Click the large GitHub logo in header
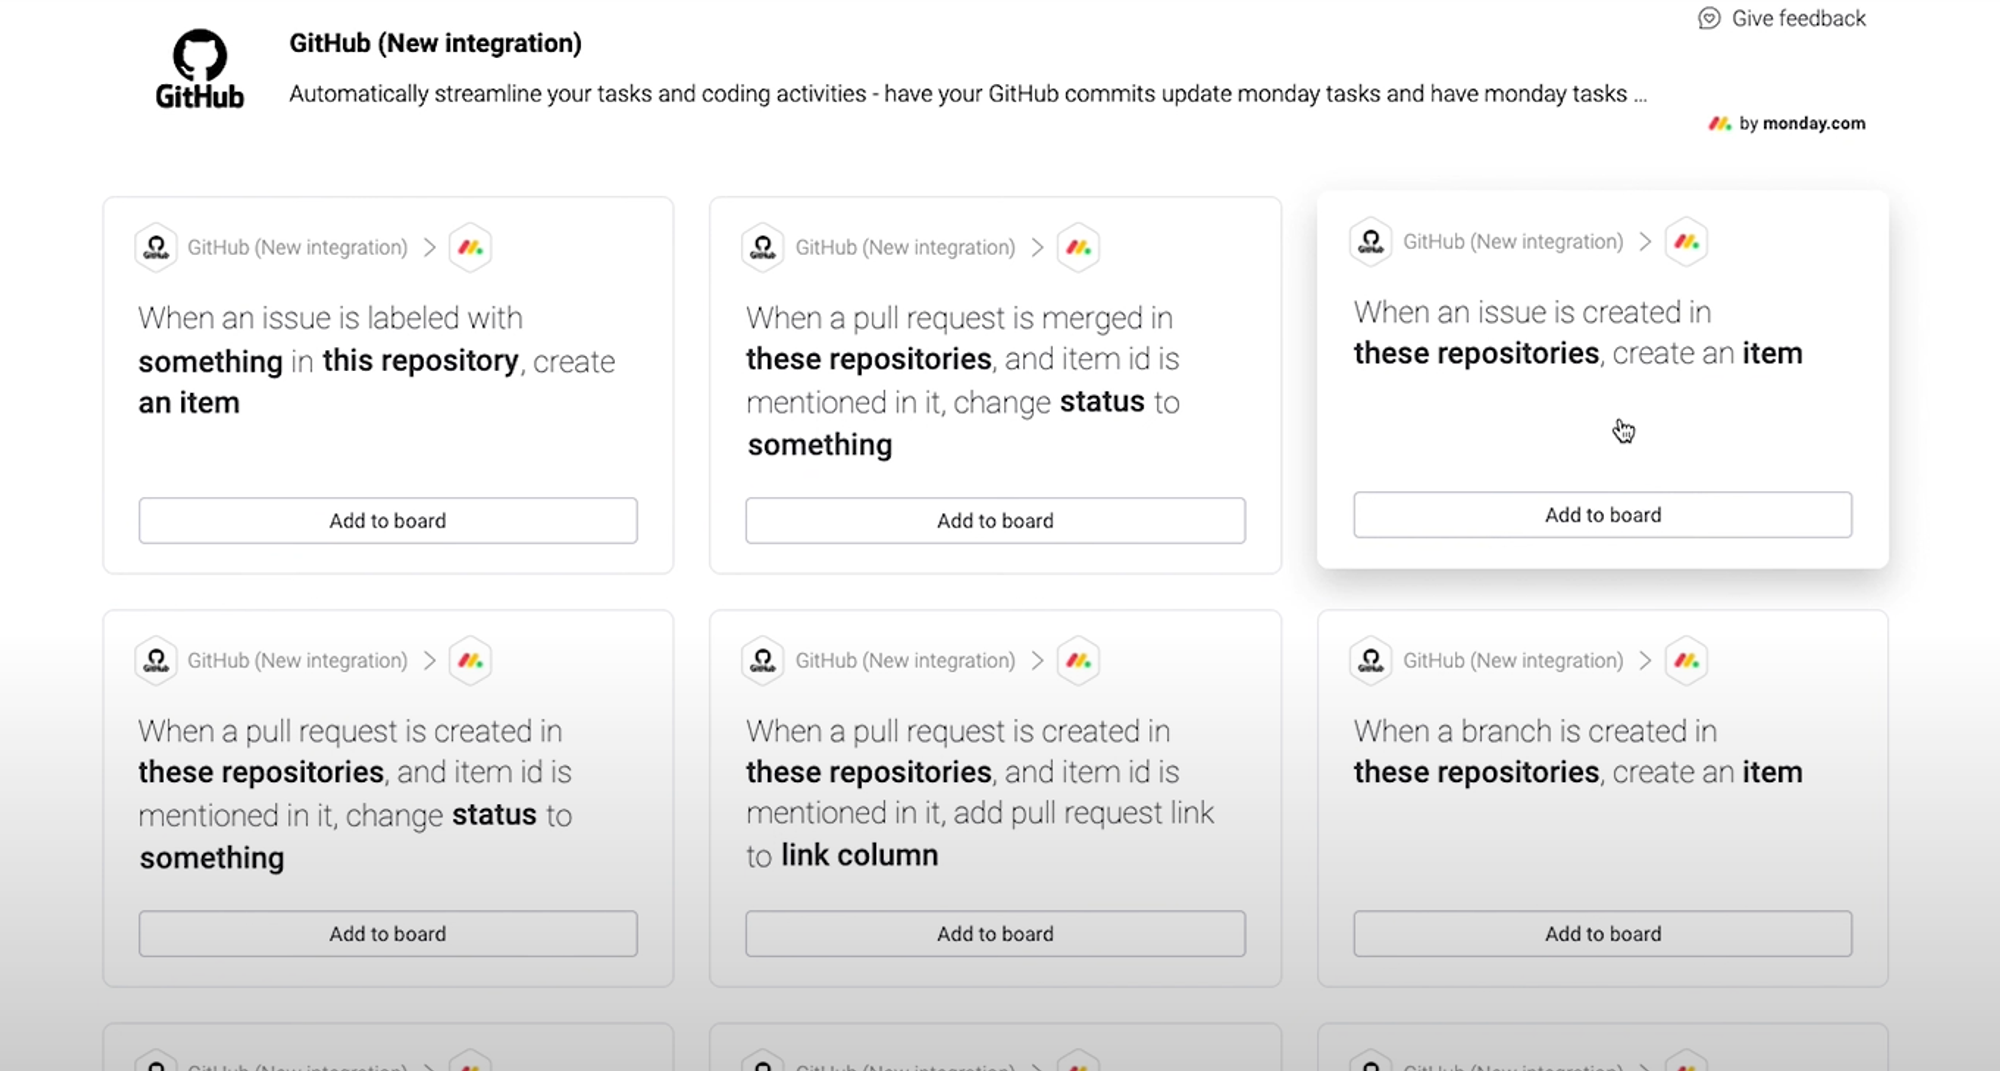Screen dimensions: 2000x1071 pyautogui.click(x=199, y=68)
